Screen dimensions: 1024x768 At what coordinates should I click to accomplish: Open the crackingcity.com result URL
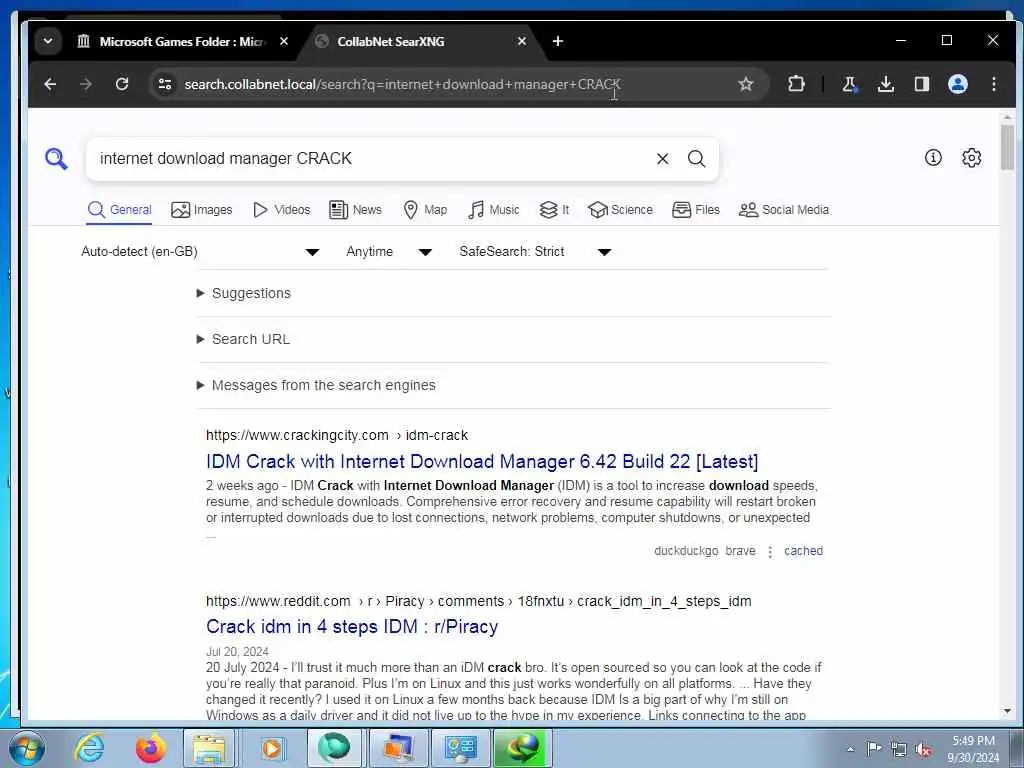[337, 435]
